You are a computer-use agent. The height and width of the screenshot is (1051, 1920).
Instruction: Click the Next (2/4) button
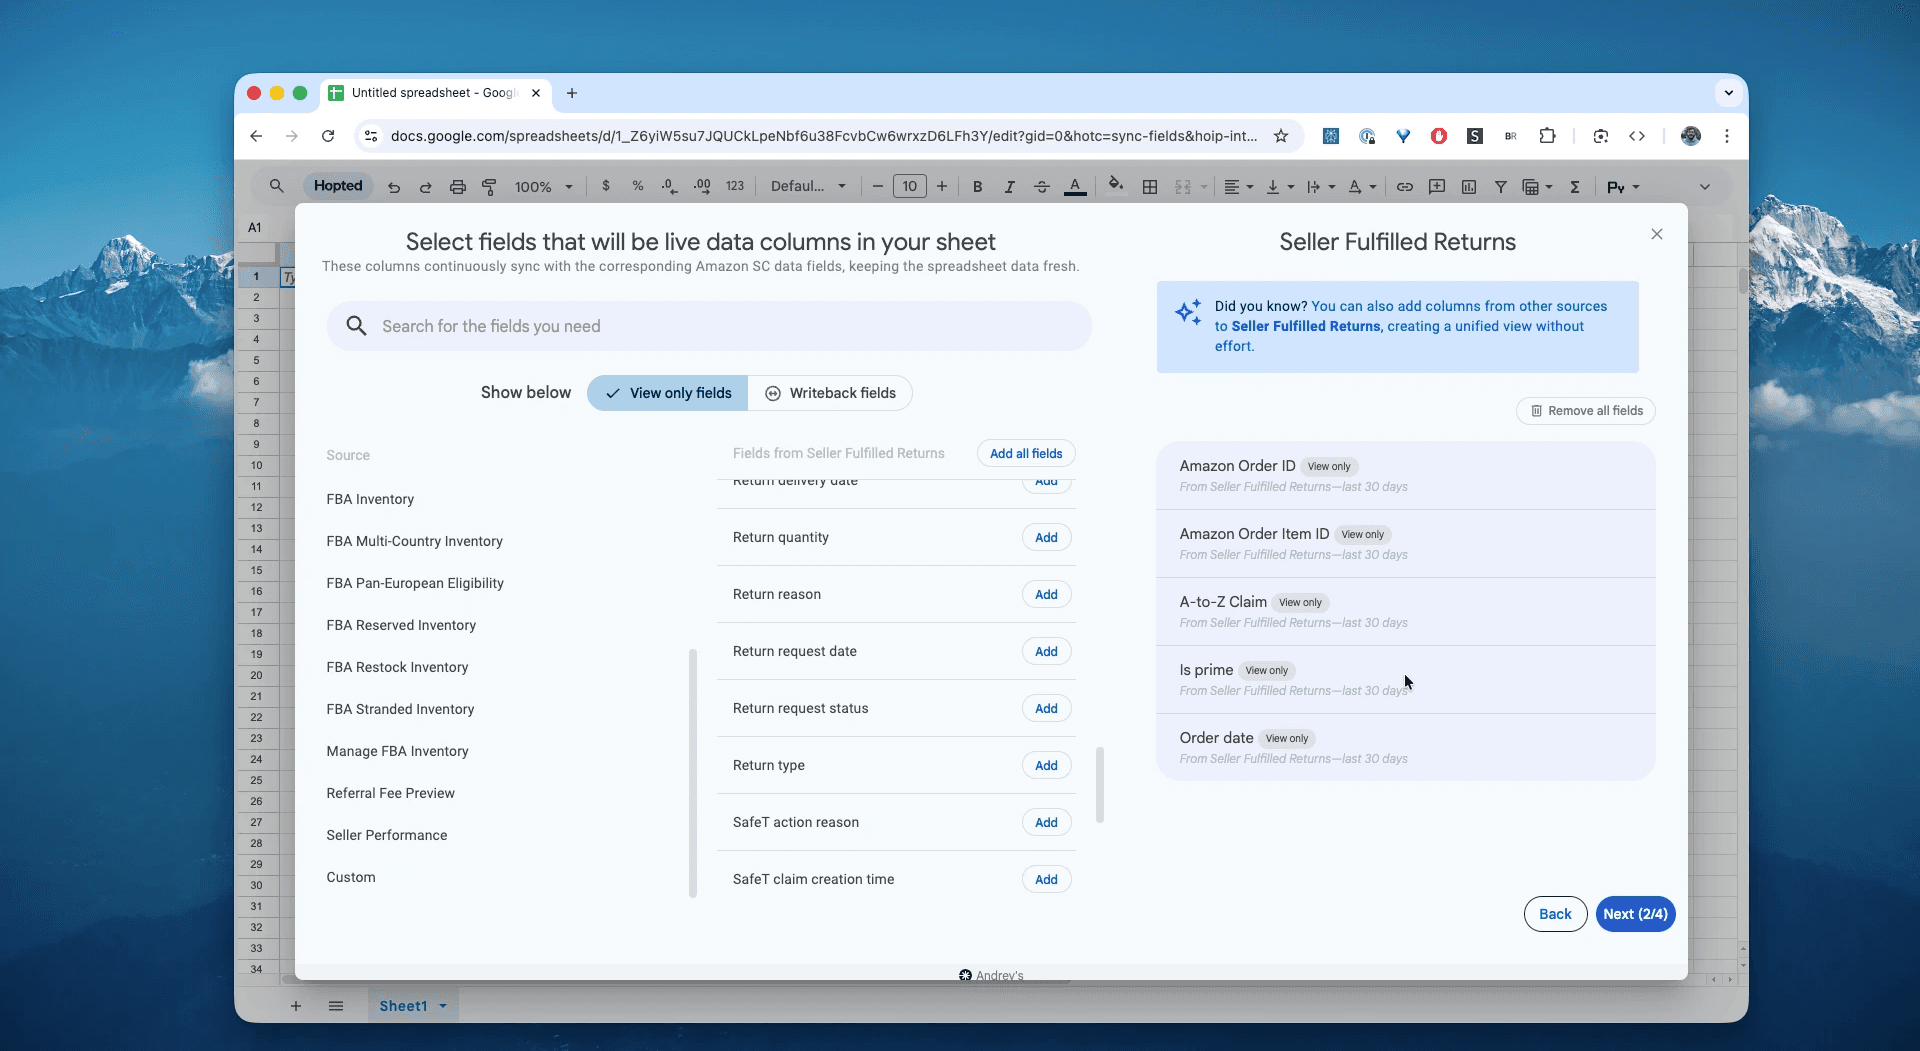[x=1635, y=914]
